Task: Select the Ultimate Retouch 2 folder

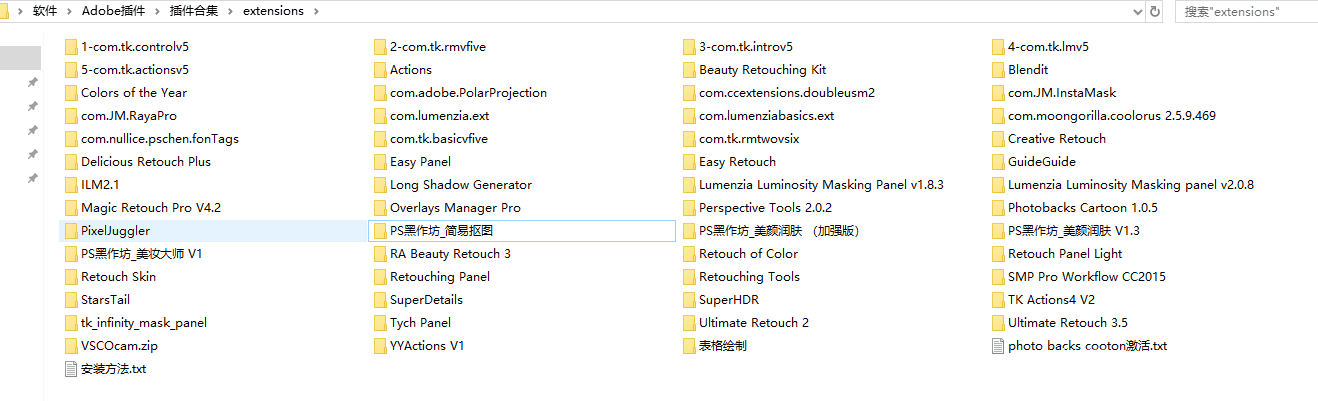Action: click(745, 323)
